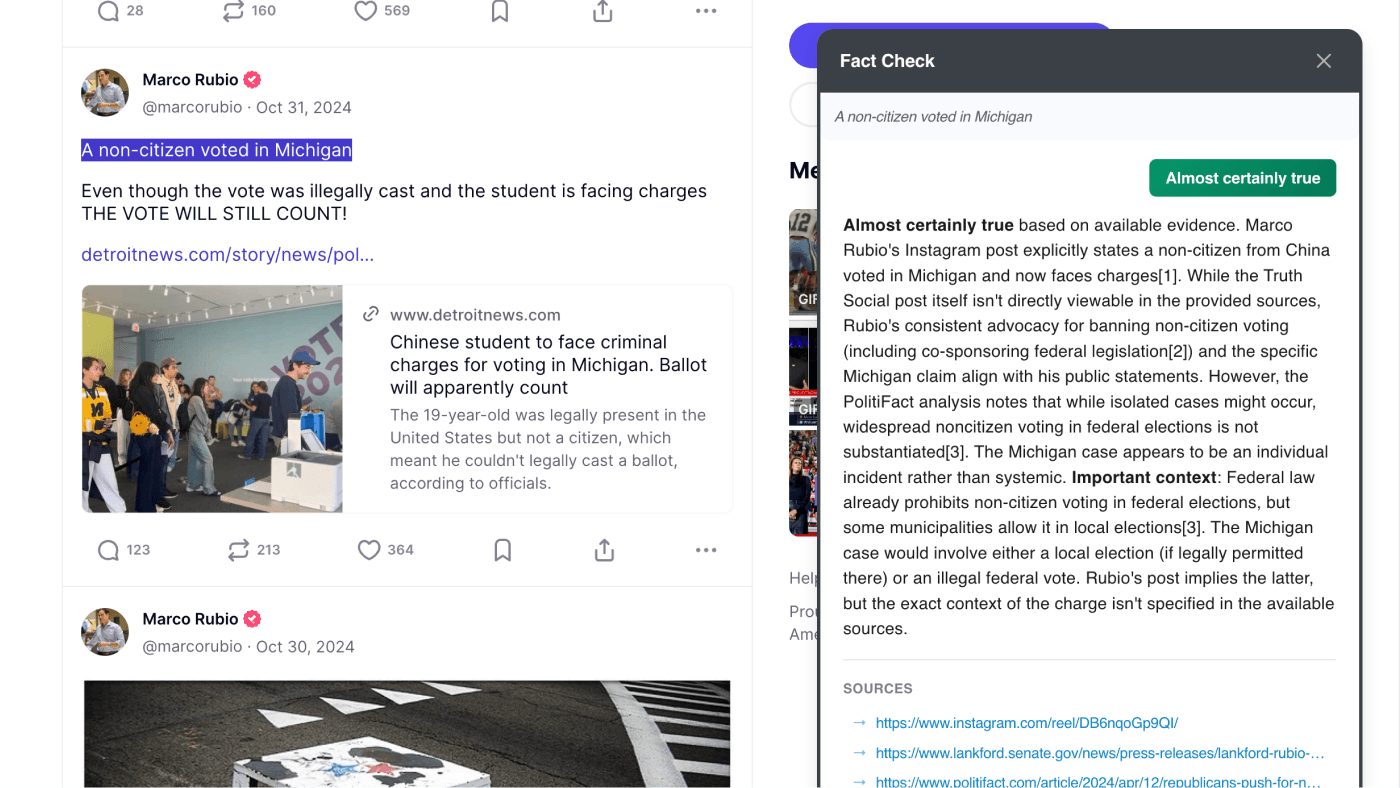The image size is (1400, 788).
Task: Open Marco Rubio's name on Oct 30 post
Action: click(x=190, y=619)
